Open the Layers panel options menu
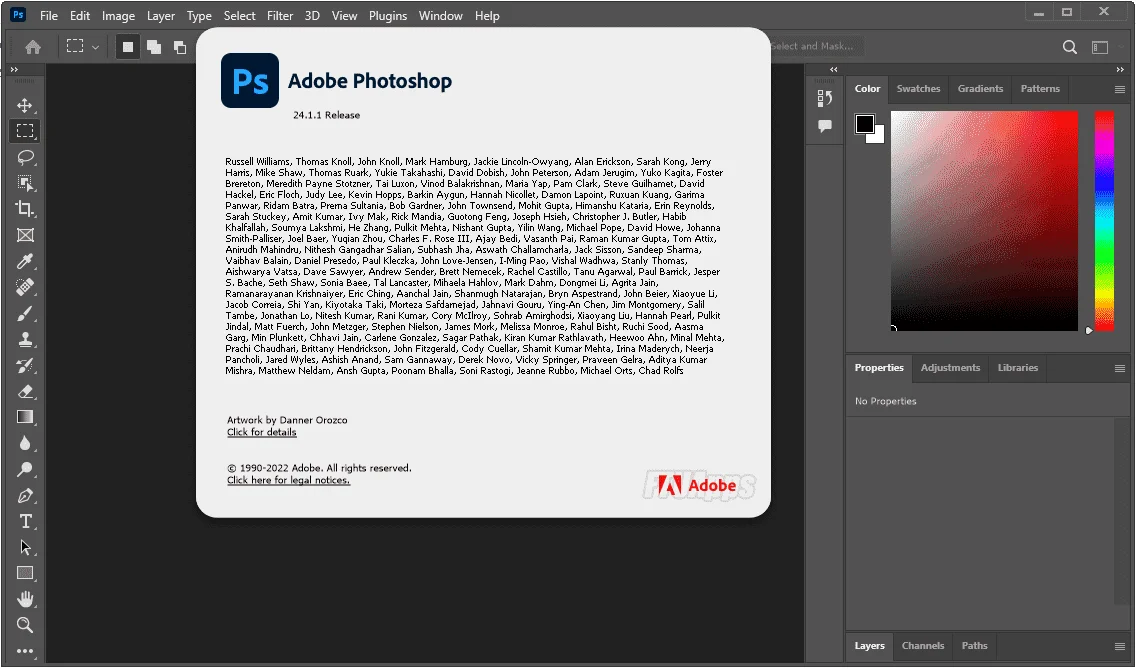Image resolution: width=1136 pixels, height=669 pixels. 1119,647
